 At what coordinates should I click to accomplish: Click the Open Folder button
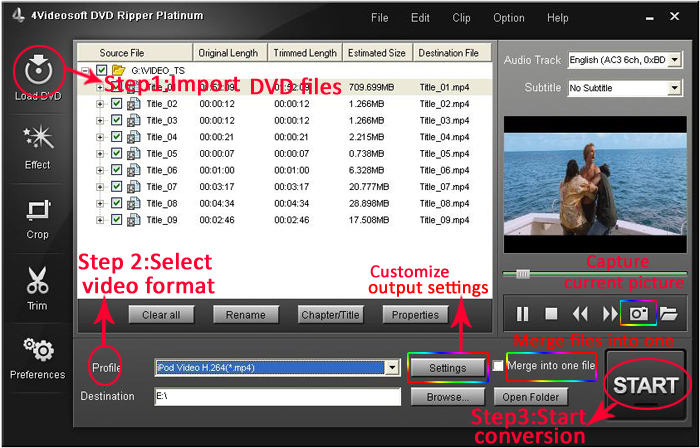[x=531, y=397]
